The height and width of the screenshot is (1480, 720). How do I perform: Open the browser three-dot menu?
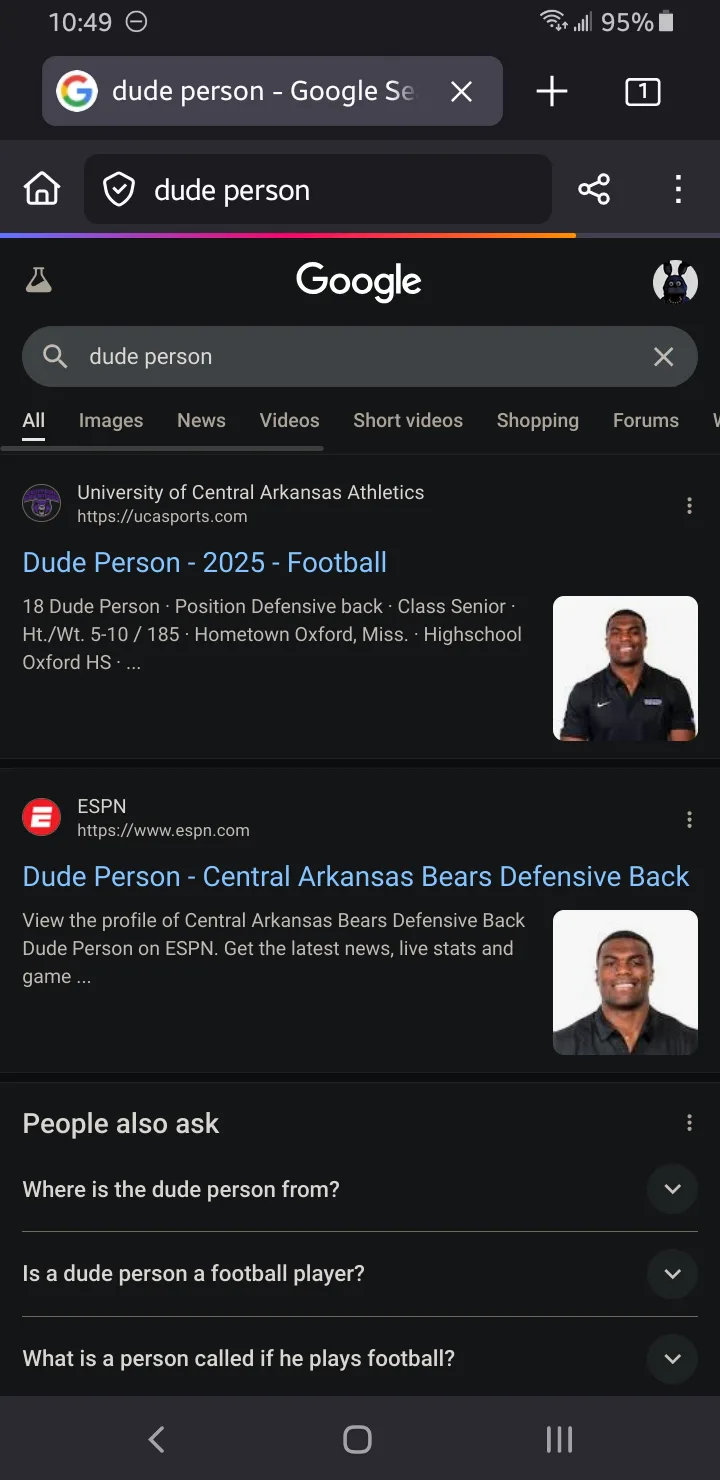678,189
